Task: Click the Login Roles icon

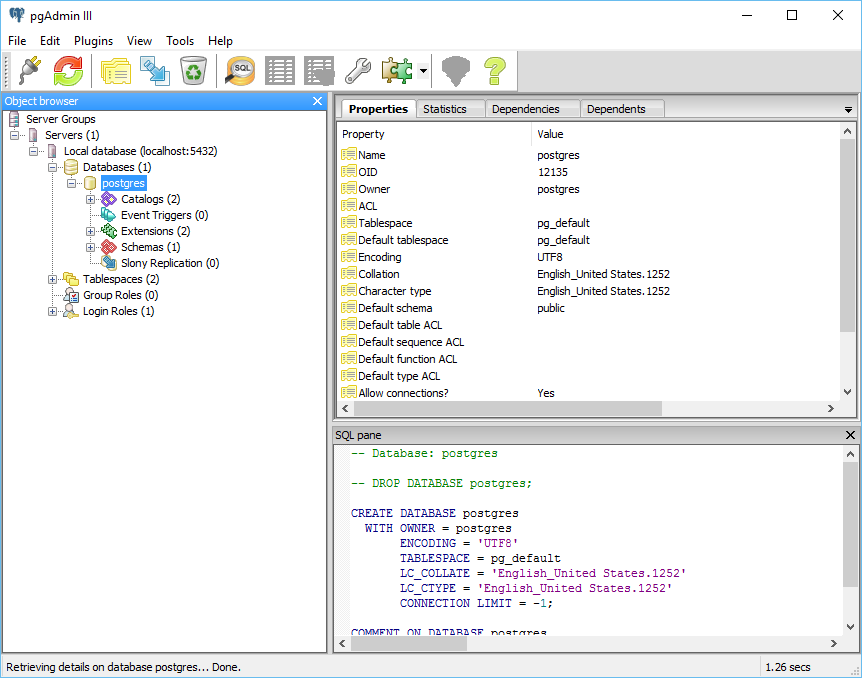Action: pyautogui.click(x=71, y=311)
